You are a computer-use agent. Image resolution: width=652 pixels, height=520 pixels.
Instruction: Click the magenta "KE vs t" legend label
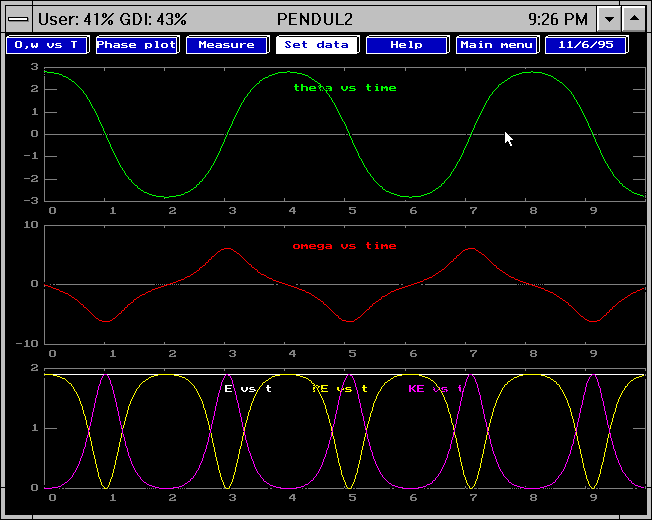[x=436, y=388]
